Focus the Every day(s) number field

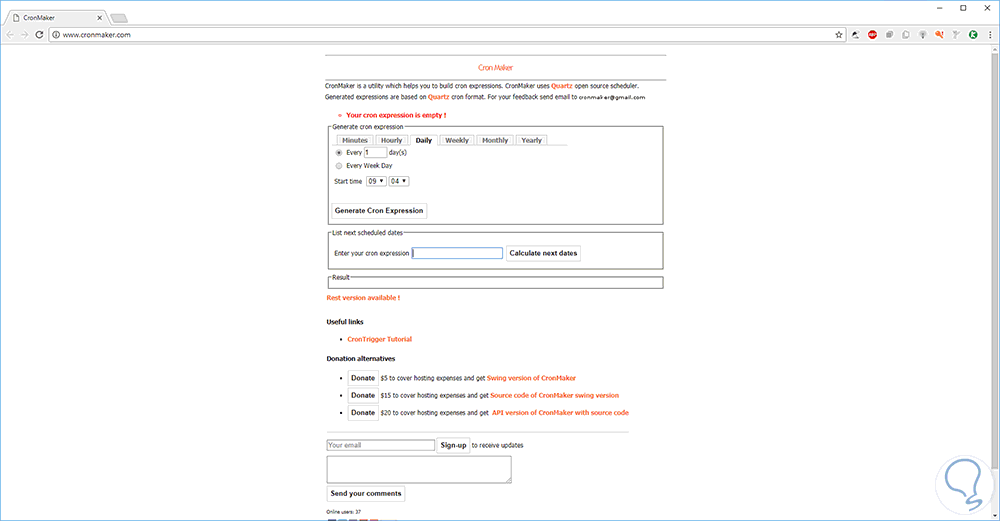click(375, 152)
